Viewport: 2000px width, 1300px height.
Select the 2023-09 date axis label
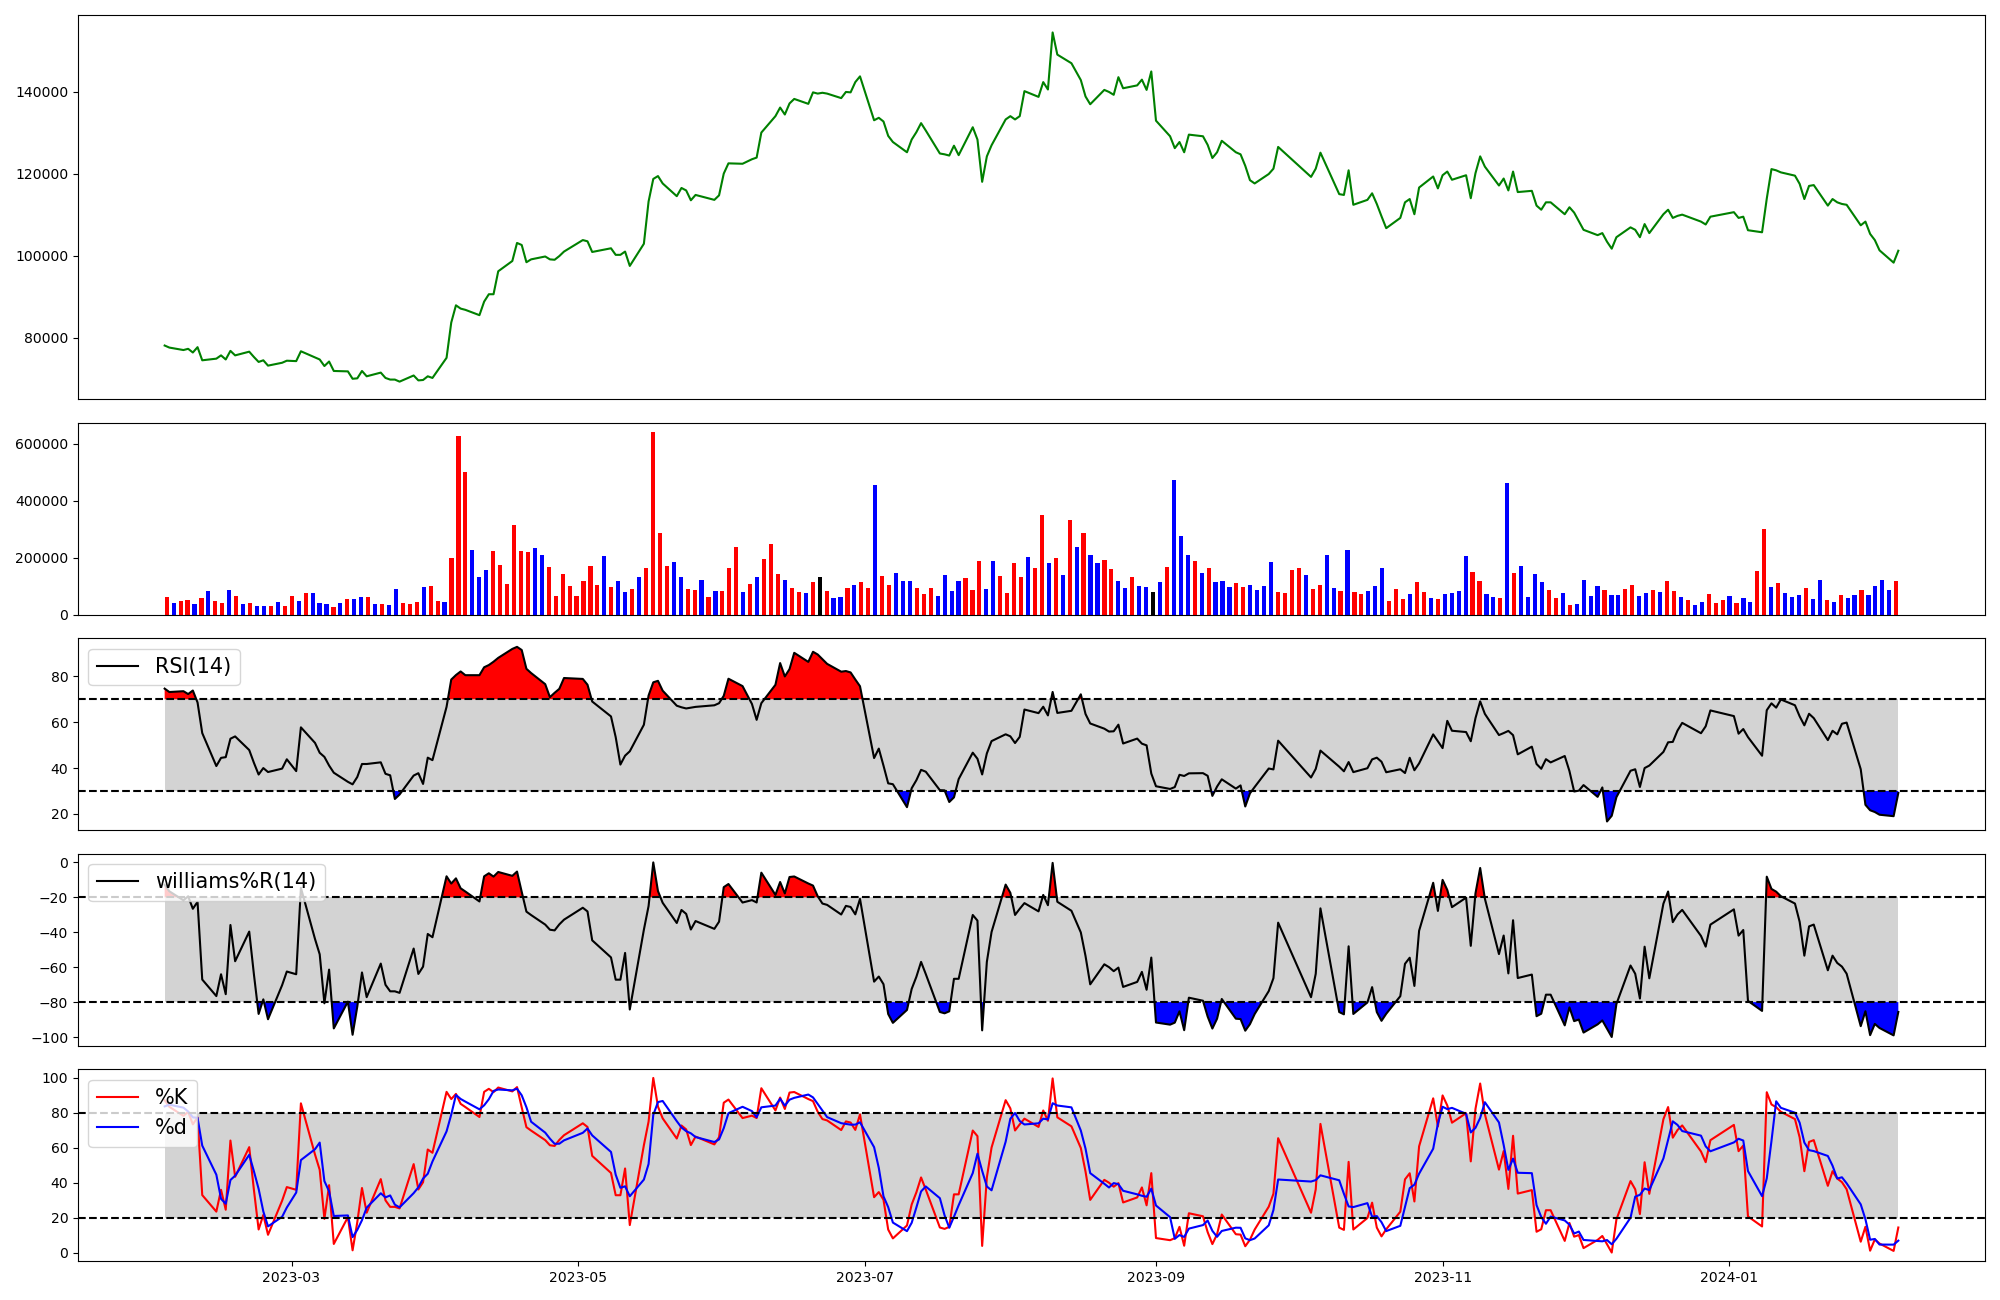[1156, 1277]
